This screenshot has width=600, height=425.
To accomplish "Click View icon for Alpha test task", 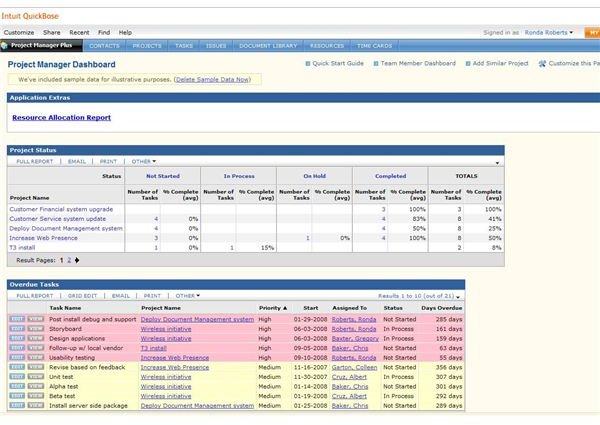I will coord(36,386).
